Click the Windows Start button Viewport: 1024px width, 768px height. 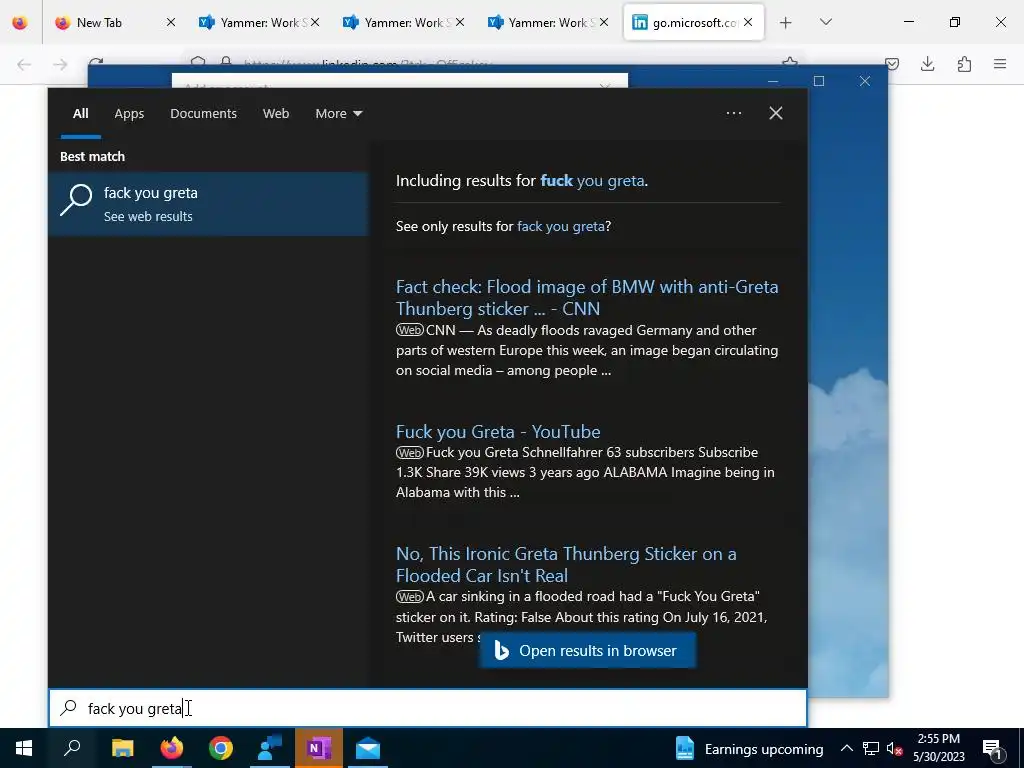click(24, 748)
